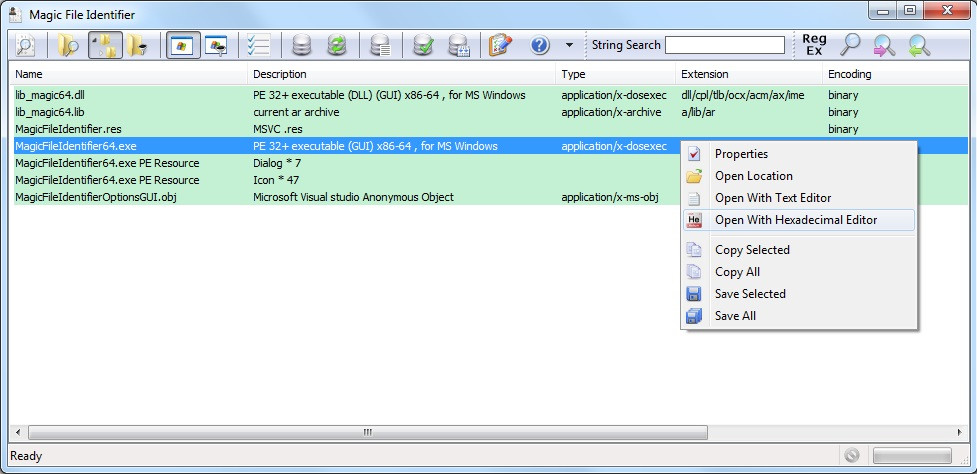Sort by the Encoding column header

(896, 74)
